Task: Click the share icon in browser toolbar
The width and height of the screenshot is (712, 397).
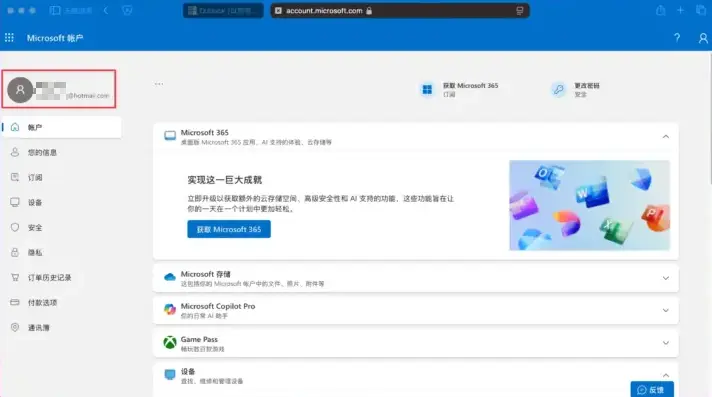Action: click(661, 10)
